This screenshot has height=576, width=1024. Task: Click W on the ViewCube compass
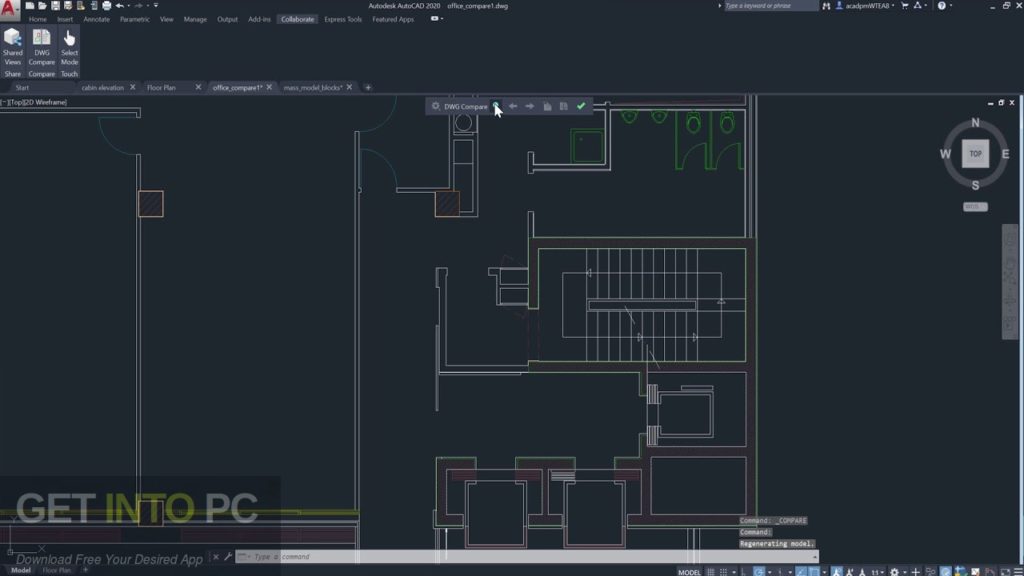point(945,154)
